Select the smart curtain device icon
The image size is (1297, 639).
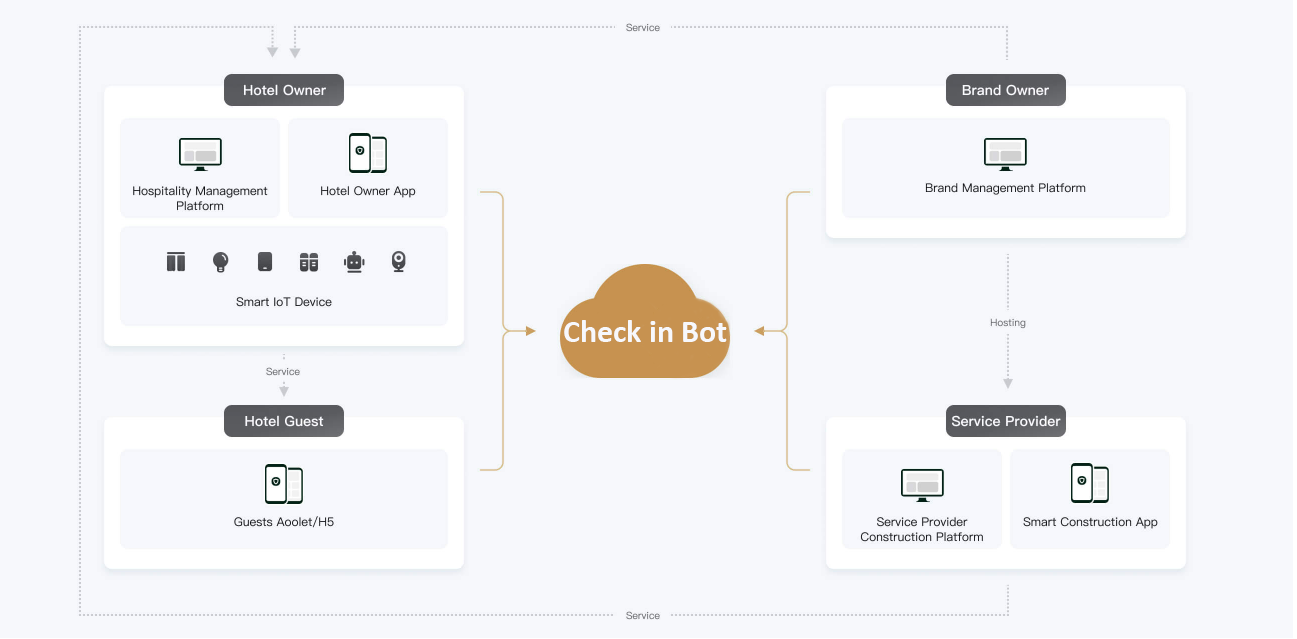(x=175, y=261)
